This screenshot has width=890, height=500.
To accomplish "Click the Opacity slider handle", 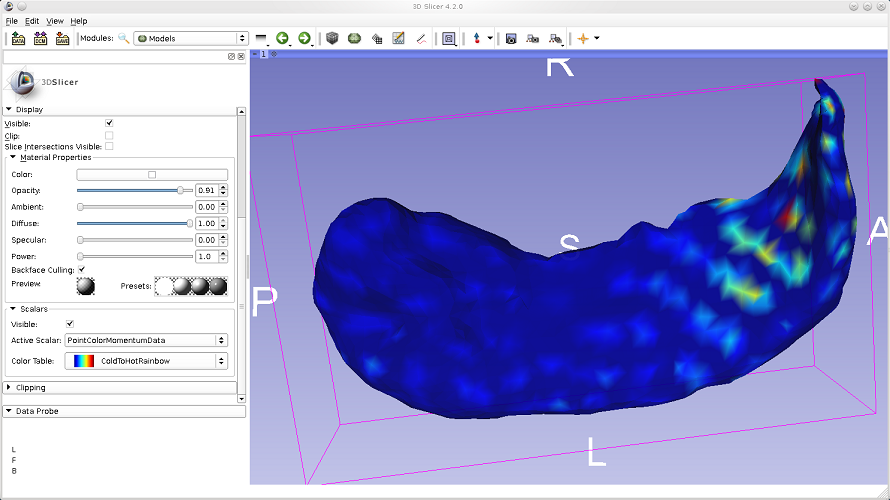I will [x=181, y=190].
